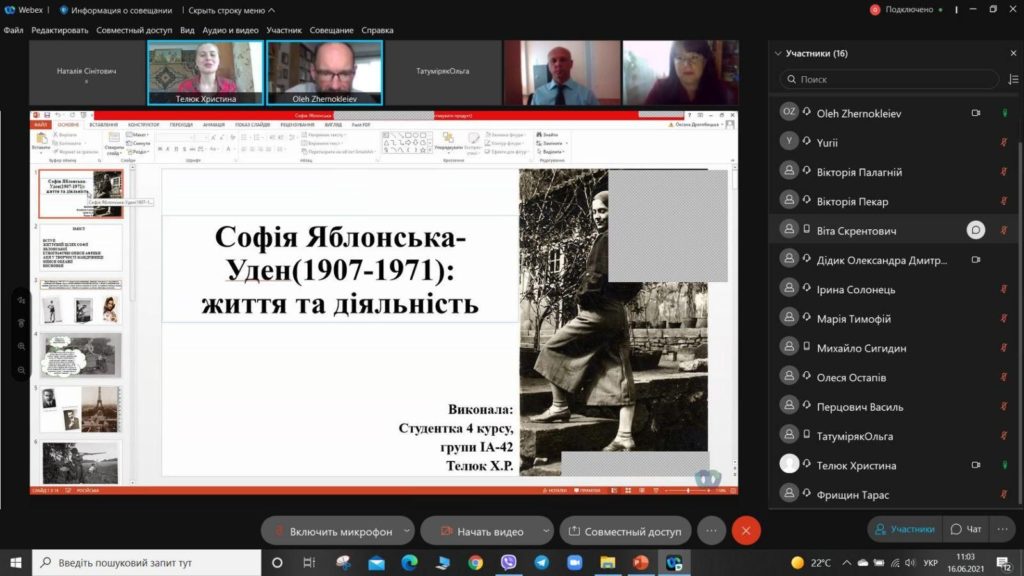This screenshot has height=576, width=1024.
Task: Open the Совещание menu
Action: click(331, 30)
